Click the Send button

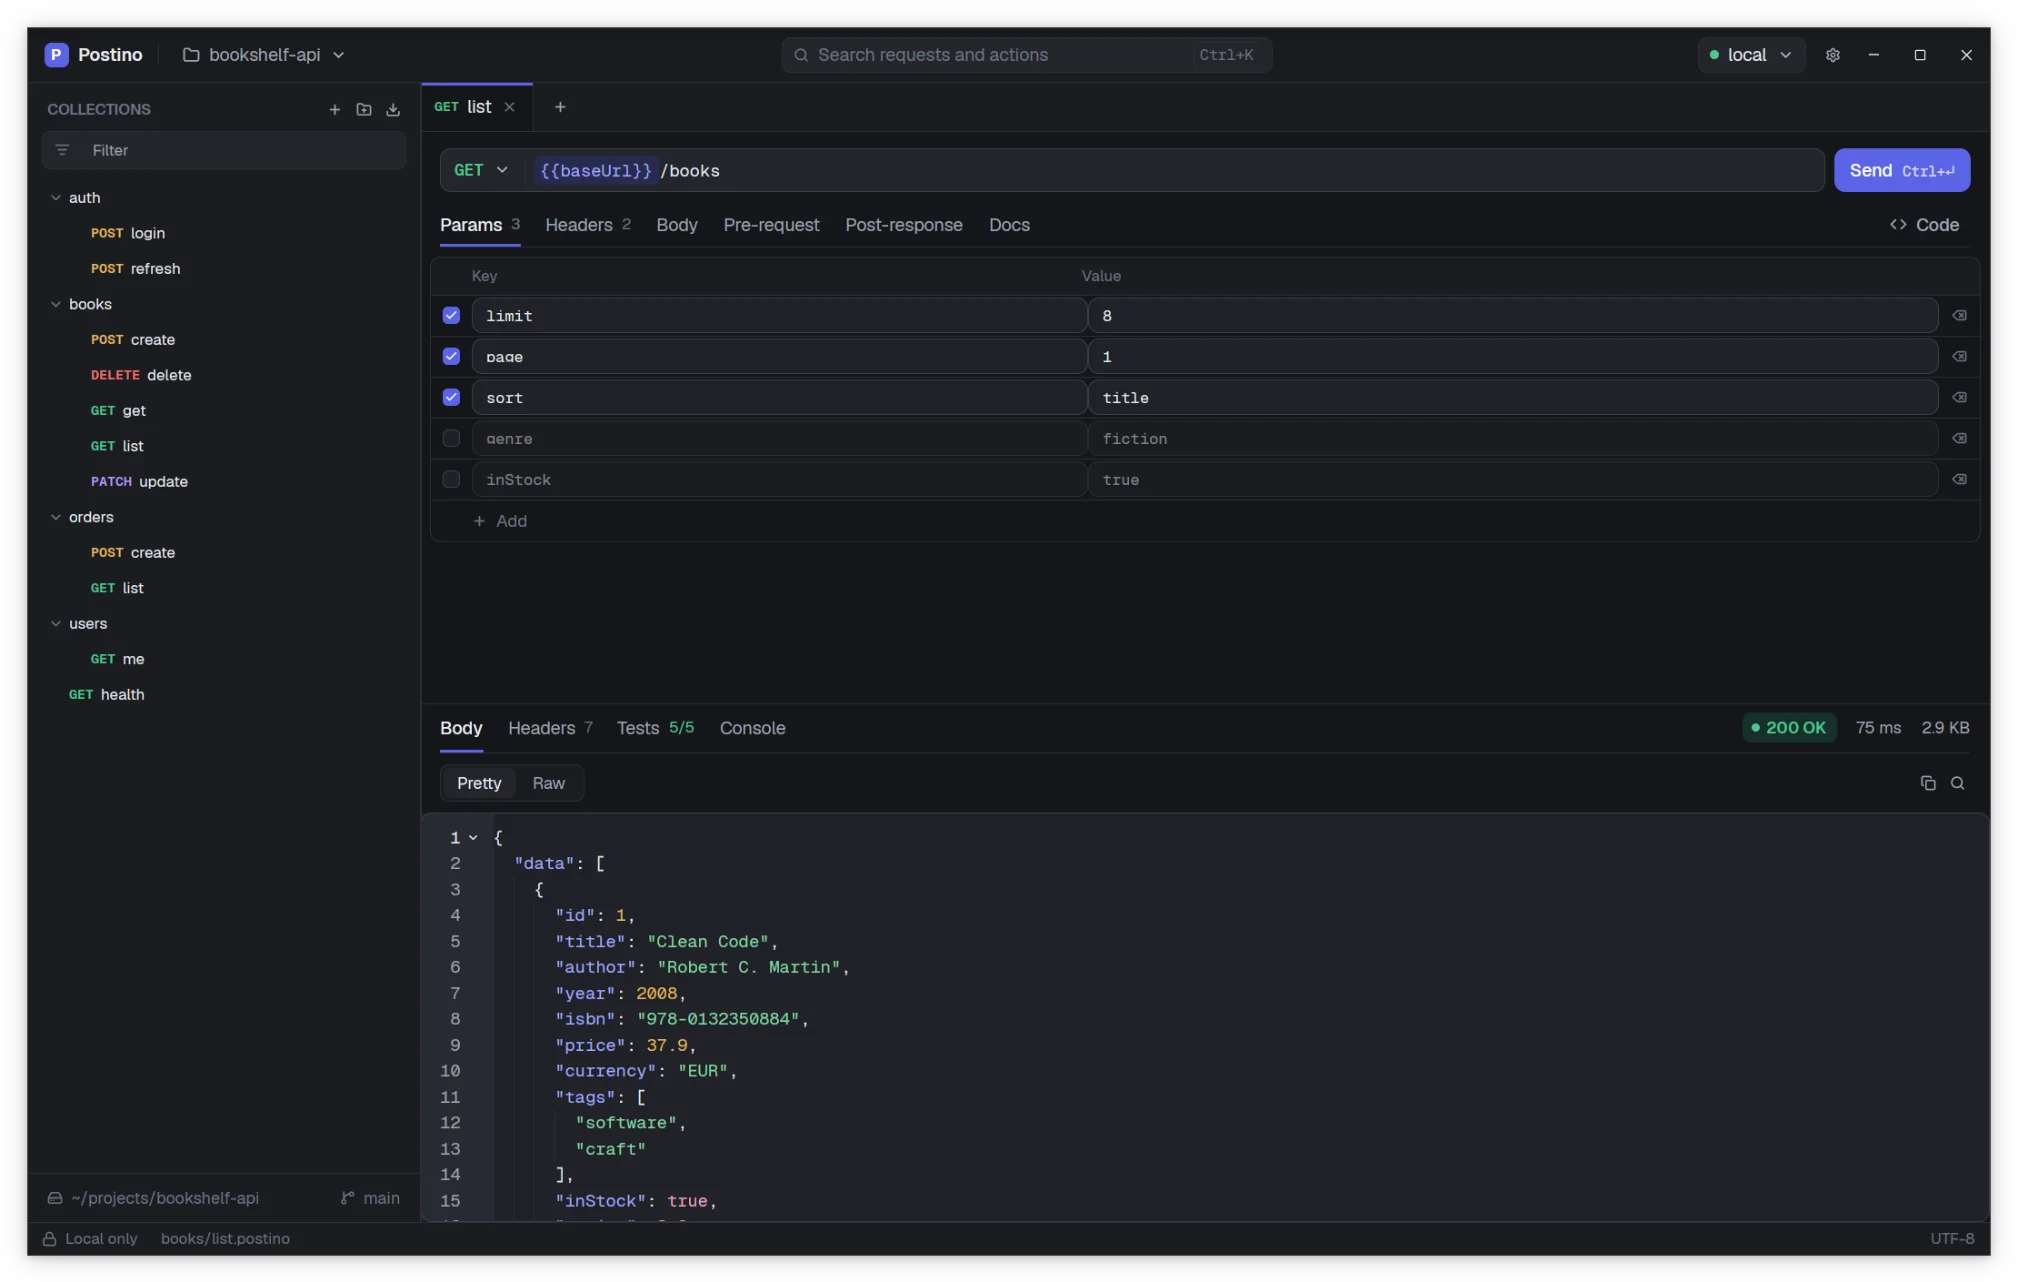[x=1901, y=170]
